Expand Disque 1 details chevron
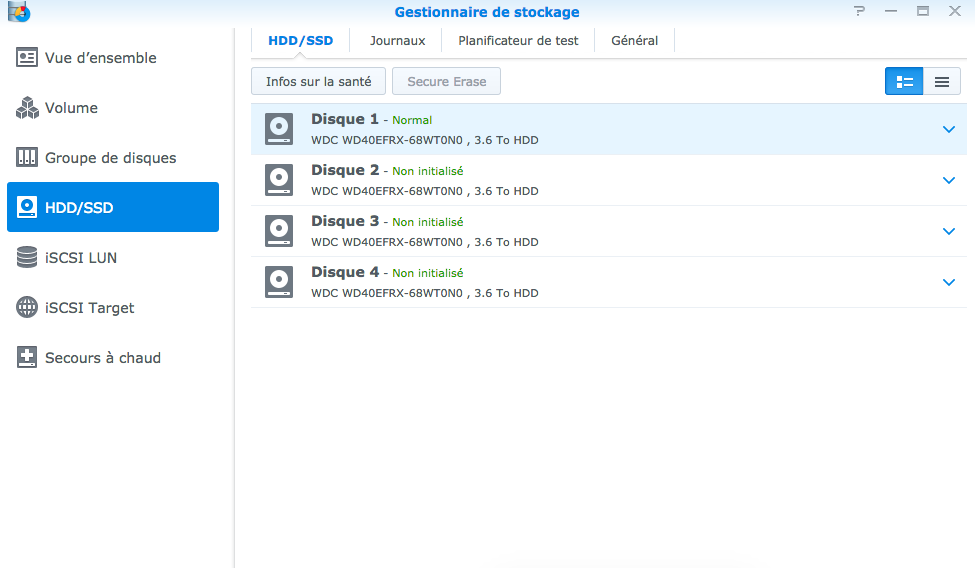This screenshot has height=568, width=975. pos(949,129)
